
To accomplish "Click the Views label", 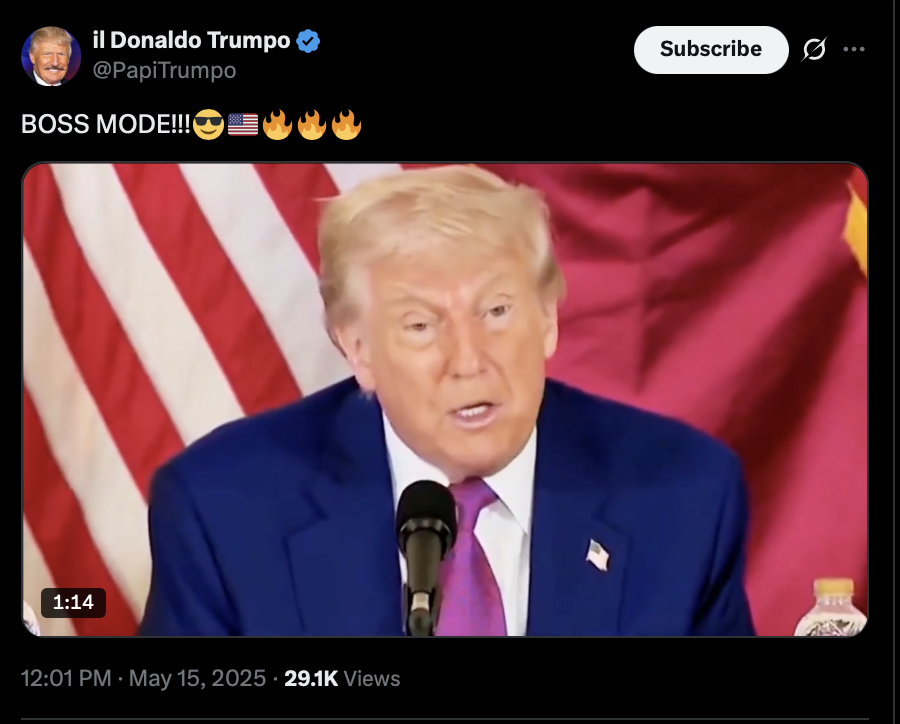I will click(372, 679).
